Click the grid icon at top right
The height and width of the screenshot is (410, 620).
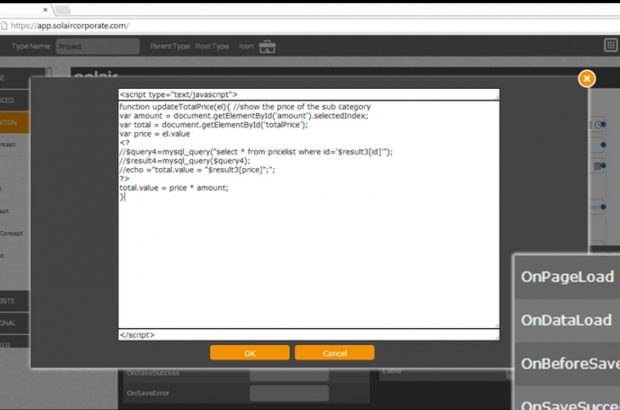pos(610,45)
